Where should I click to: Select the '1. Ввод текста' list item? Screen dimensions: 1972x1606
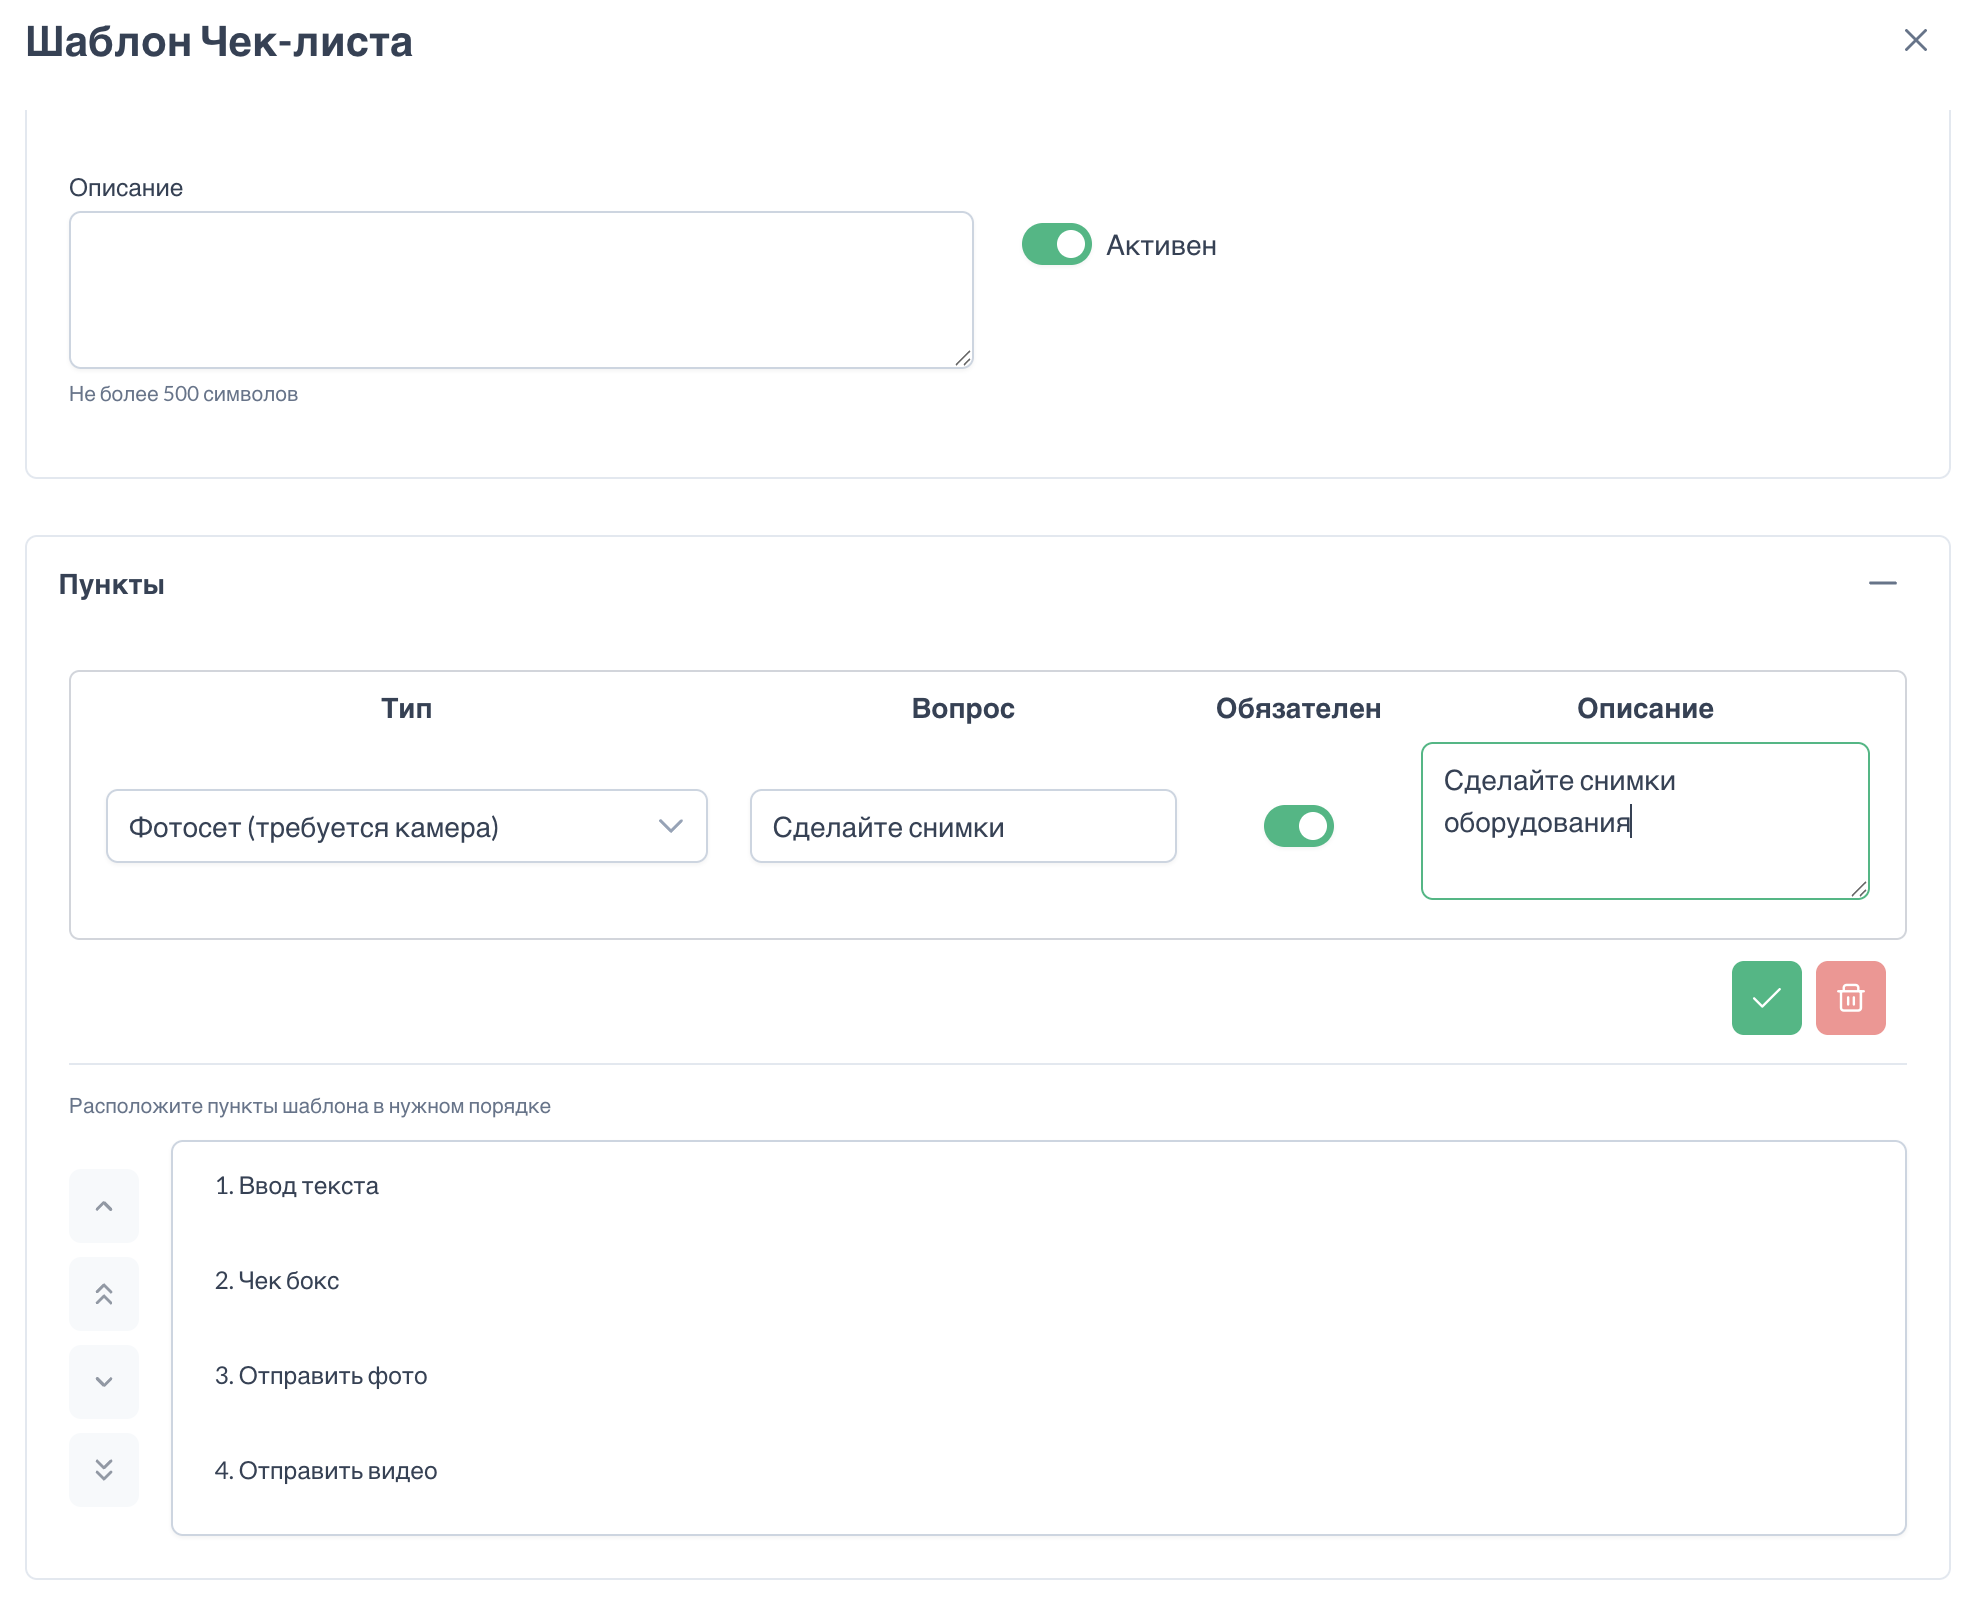(297, 1186)
